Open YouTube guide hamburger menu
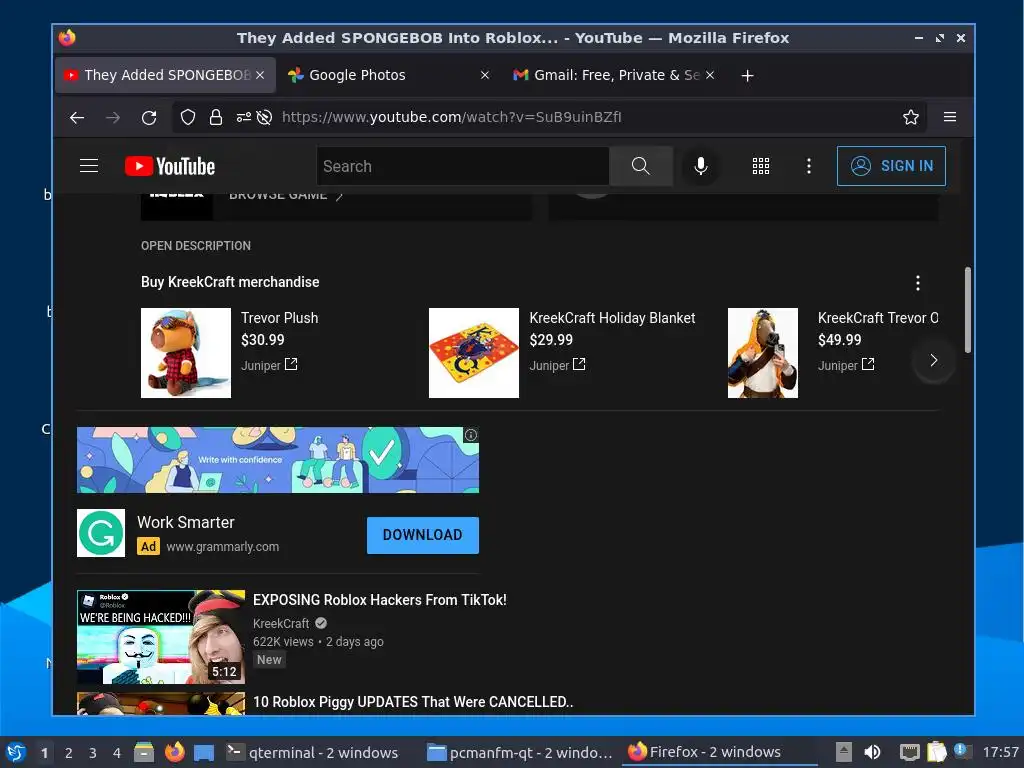Image resolution: width=1024 pixels, height=768 pixels. click(x=89, y=166)
